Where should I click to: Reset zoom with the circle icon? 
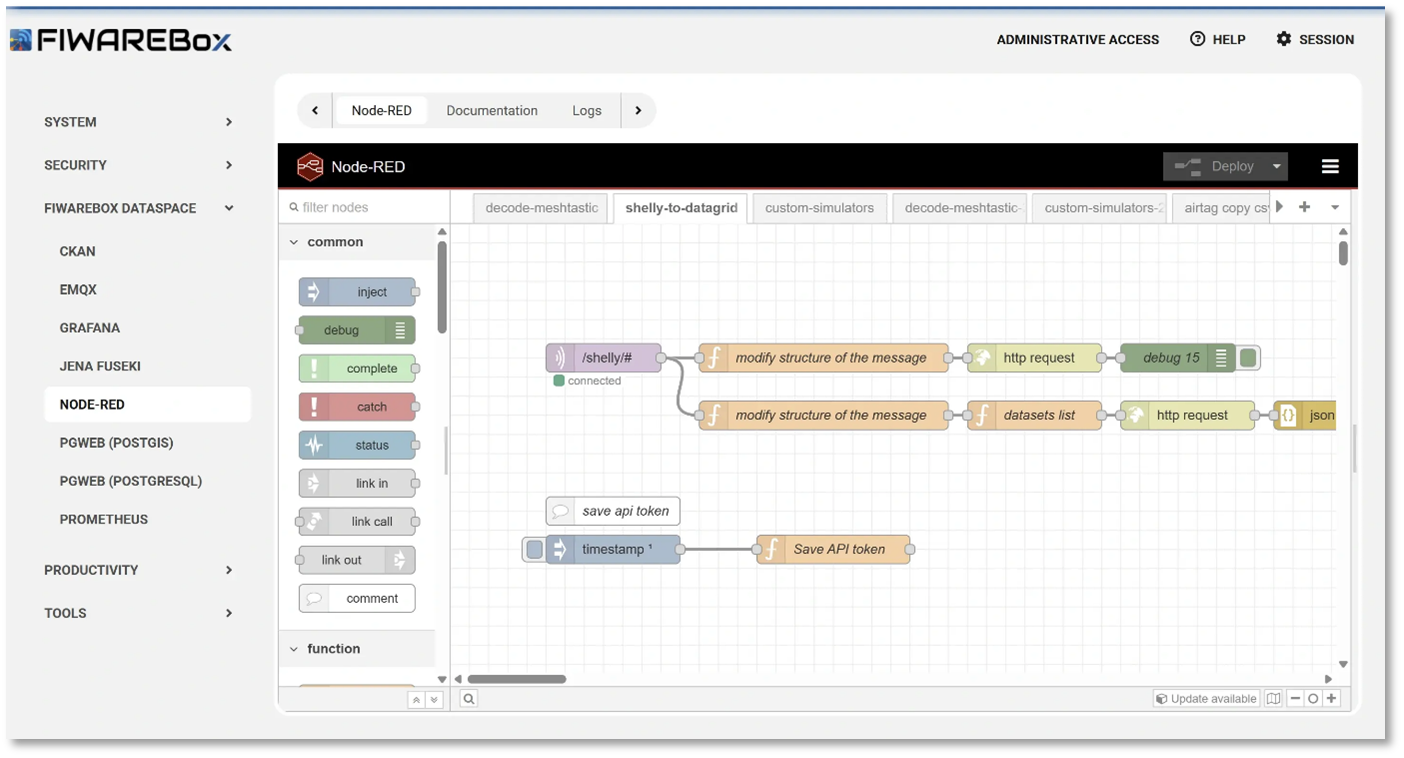1313,698
